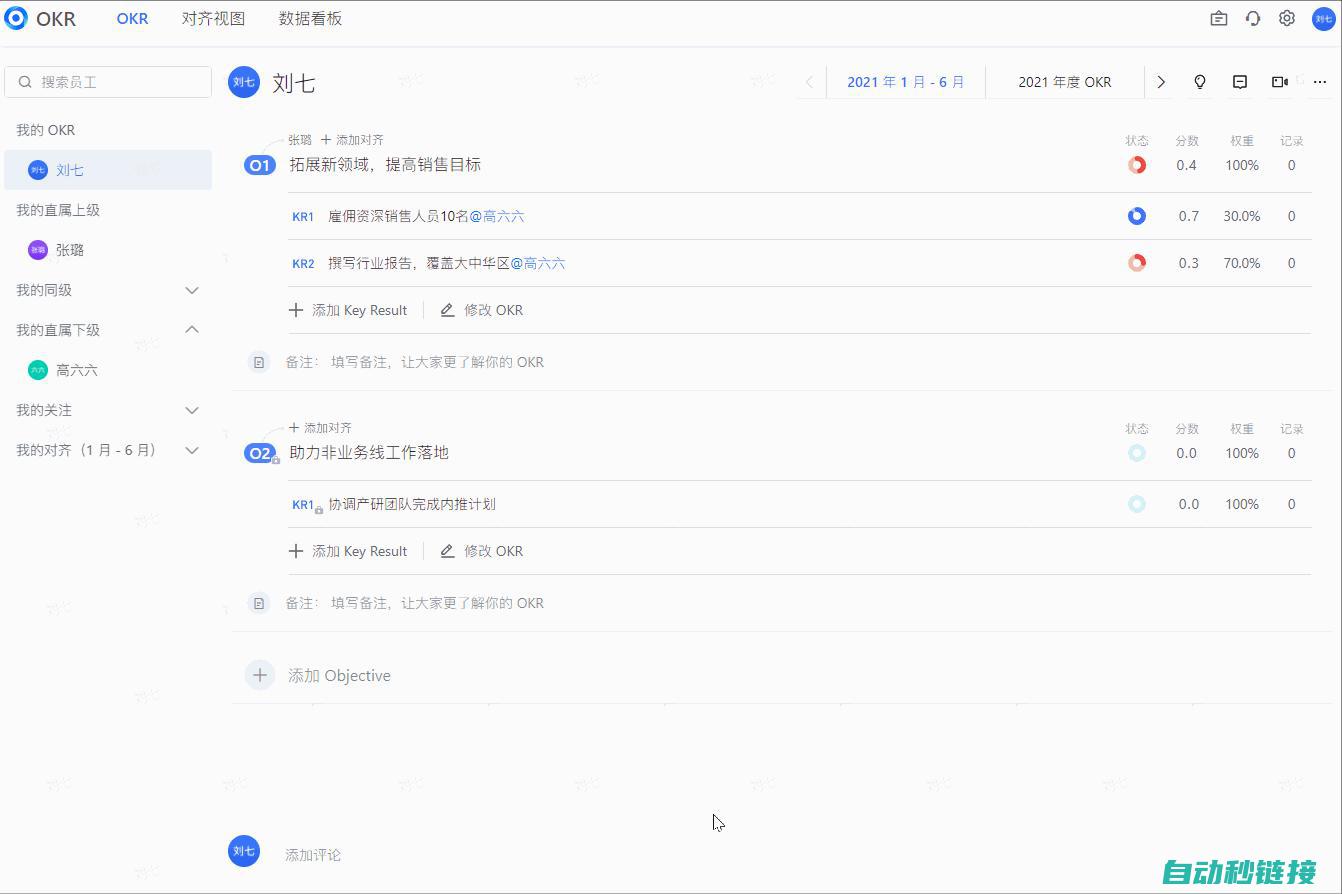
Task: Click 添加 Key Result under O2
Action: [x=348, y=551]
